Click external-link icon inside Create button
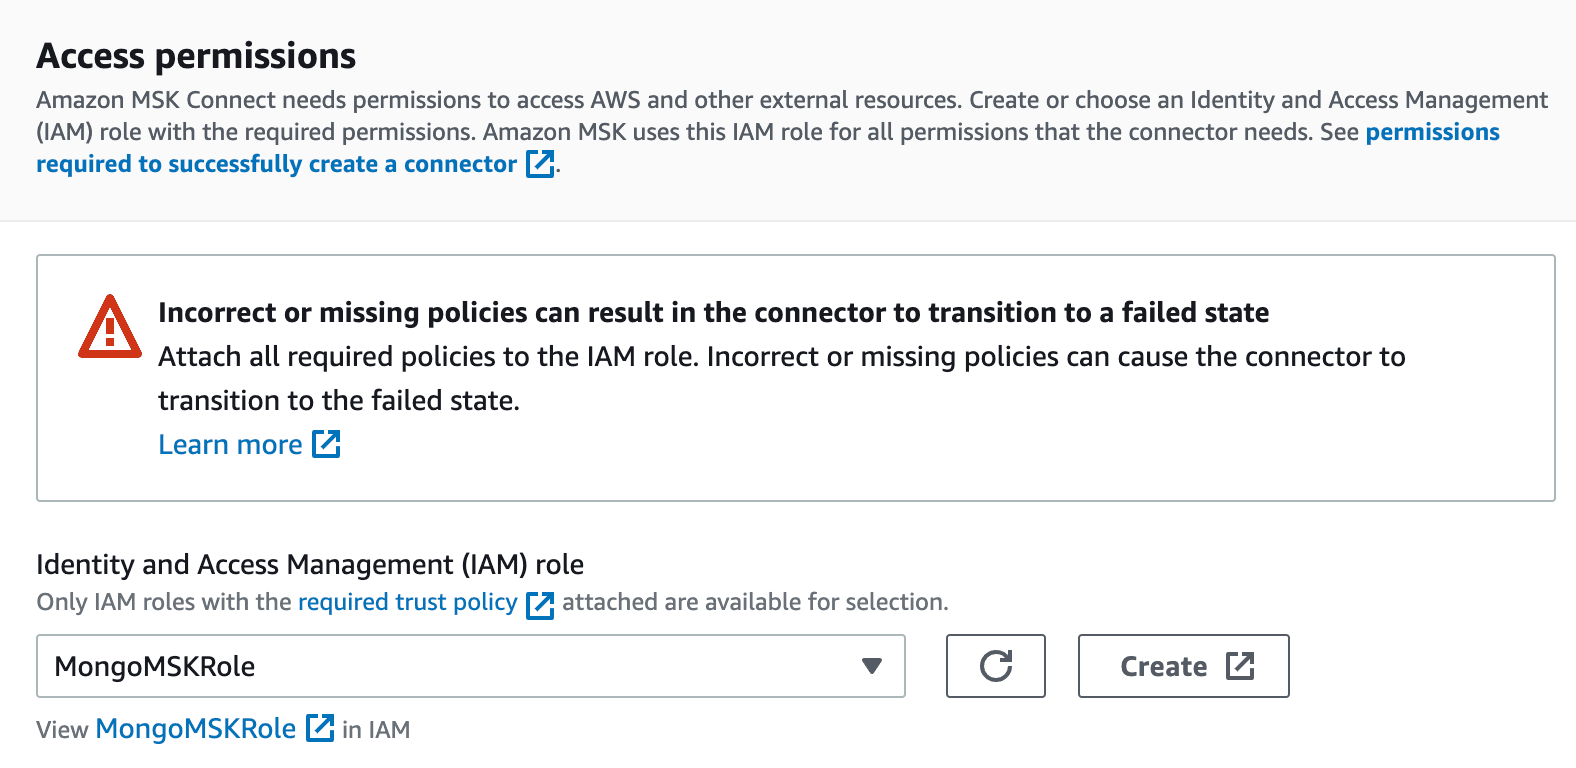 pyautogui.click(x=1240, y=666)
